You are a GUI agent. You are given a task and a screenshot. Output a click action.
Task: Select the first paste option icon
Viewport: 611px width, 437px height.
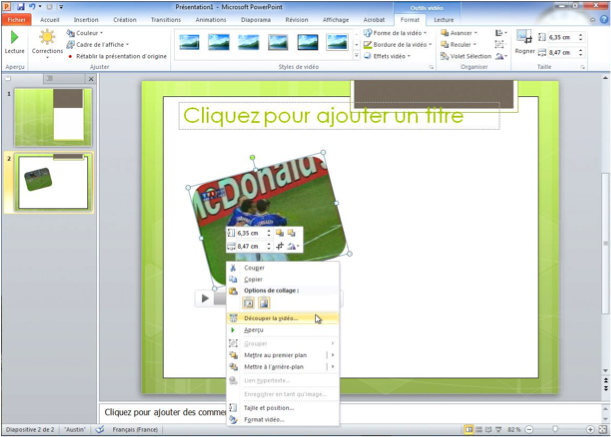pyautogui.click(x=248, y=303)
